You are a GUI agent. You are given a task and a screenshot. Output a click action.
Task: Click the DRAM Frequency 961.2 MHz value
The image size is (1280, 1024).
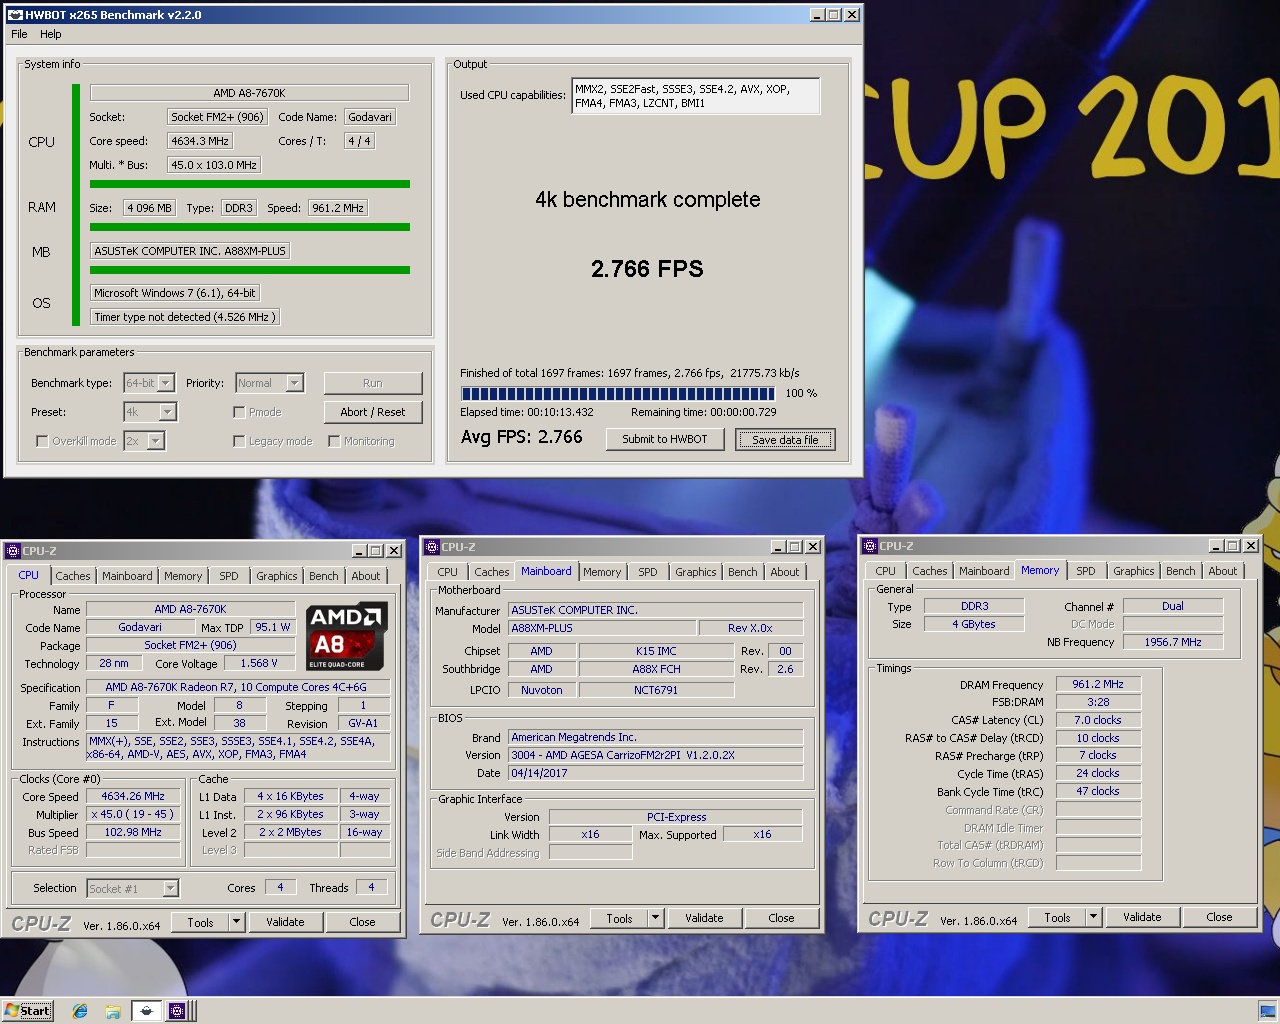point(1098,685)
